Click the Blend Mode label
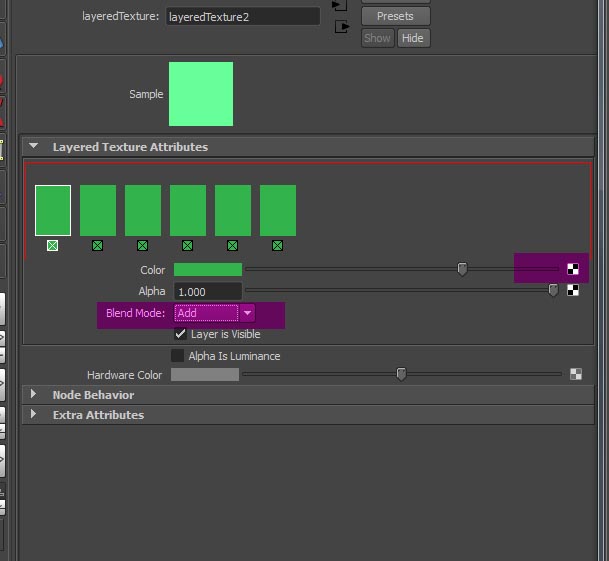609x561 pixels. click(x=135, y=313)
